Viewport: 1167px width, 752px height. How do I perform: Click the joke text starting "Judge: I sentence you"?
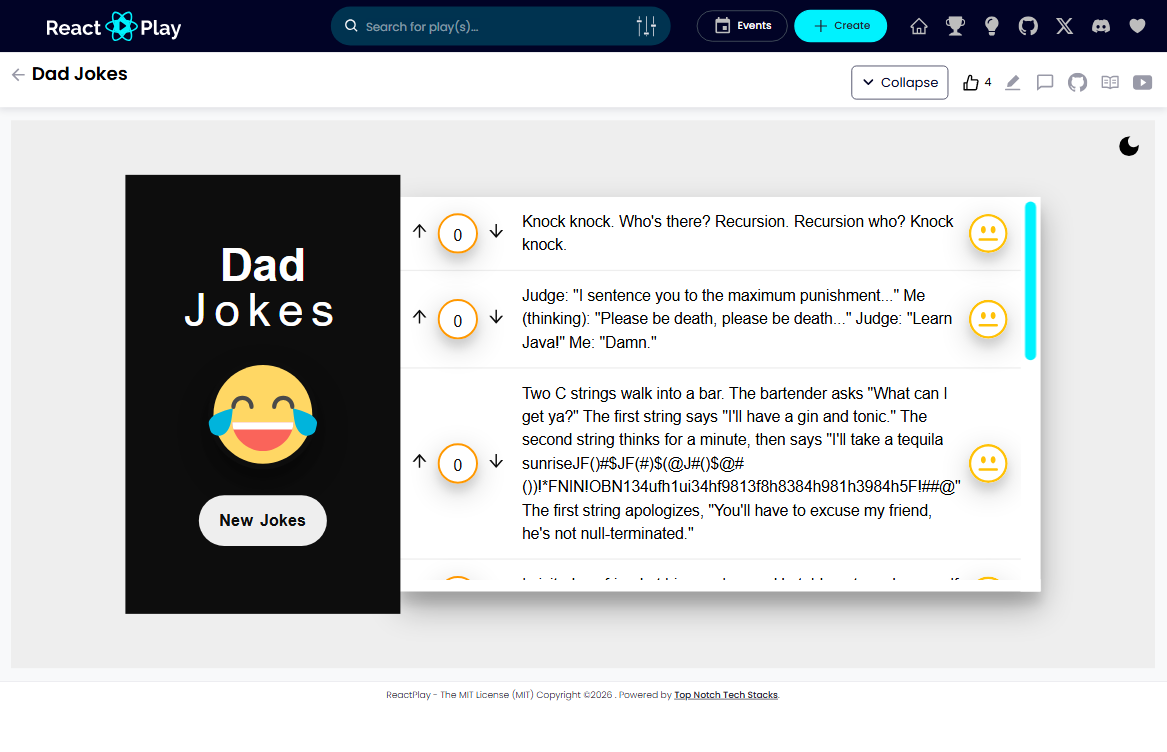(737, 319)
